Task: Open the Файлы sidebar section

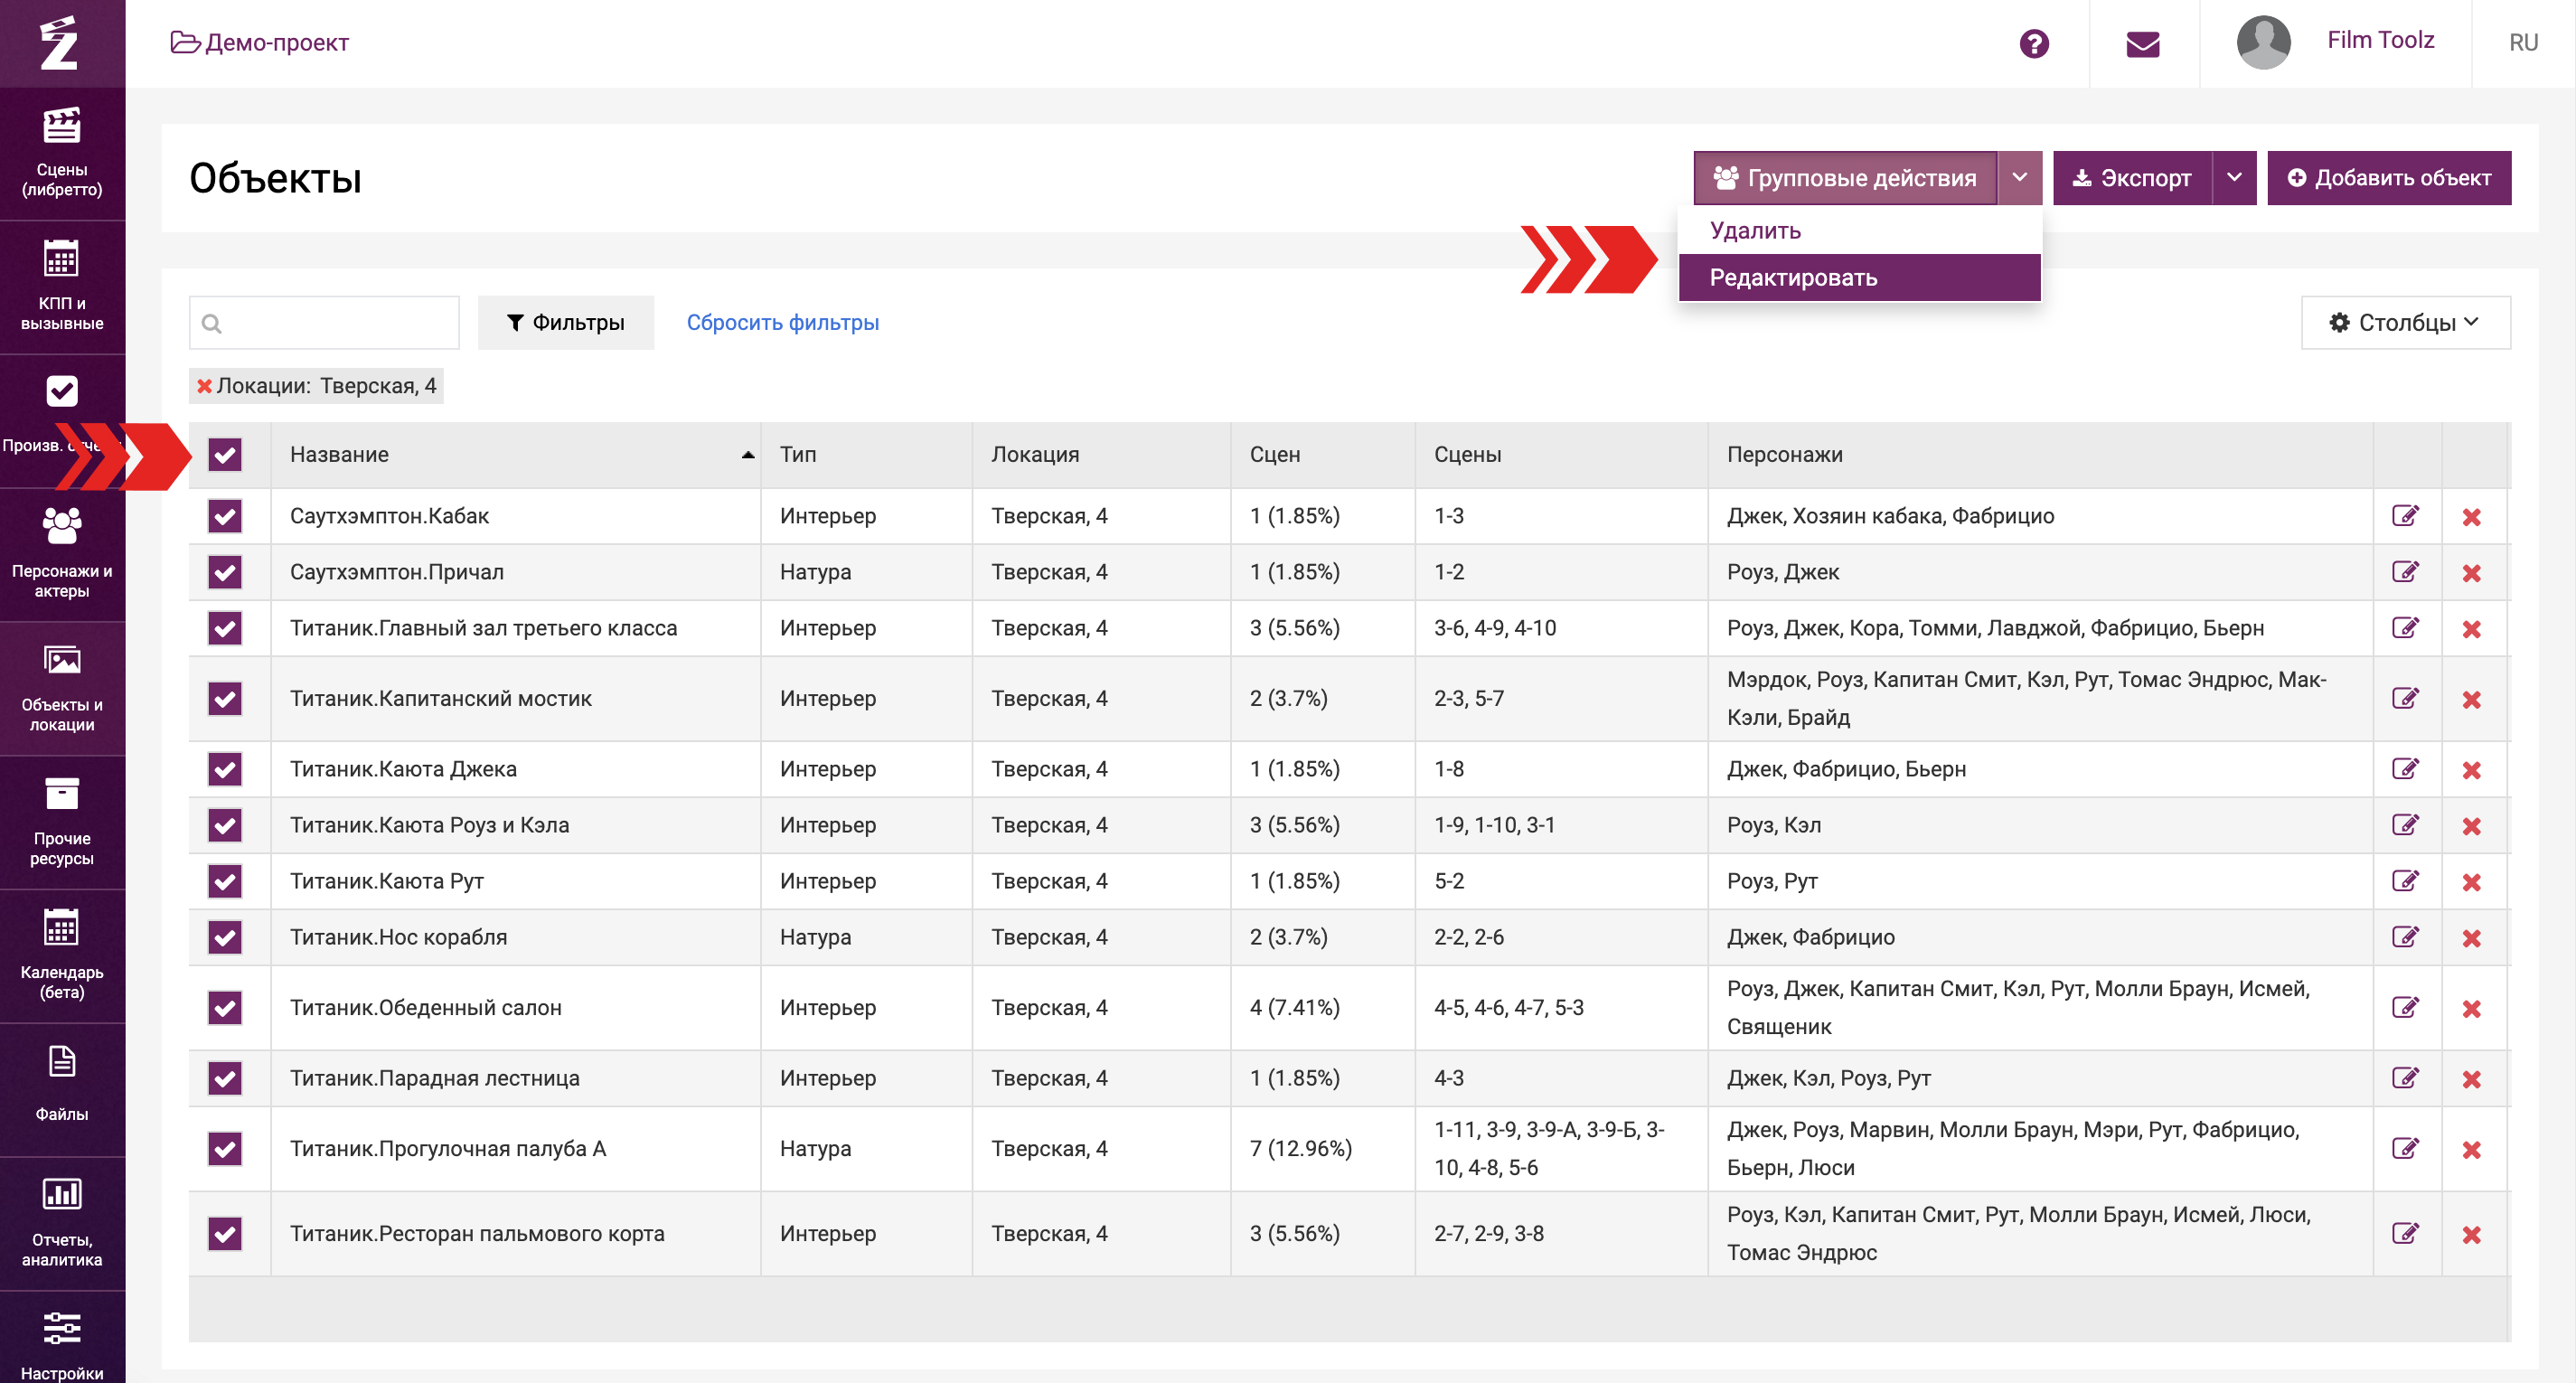Action: tap(62, 1090)
